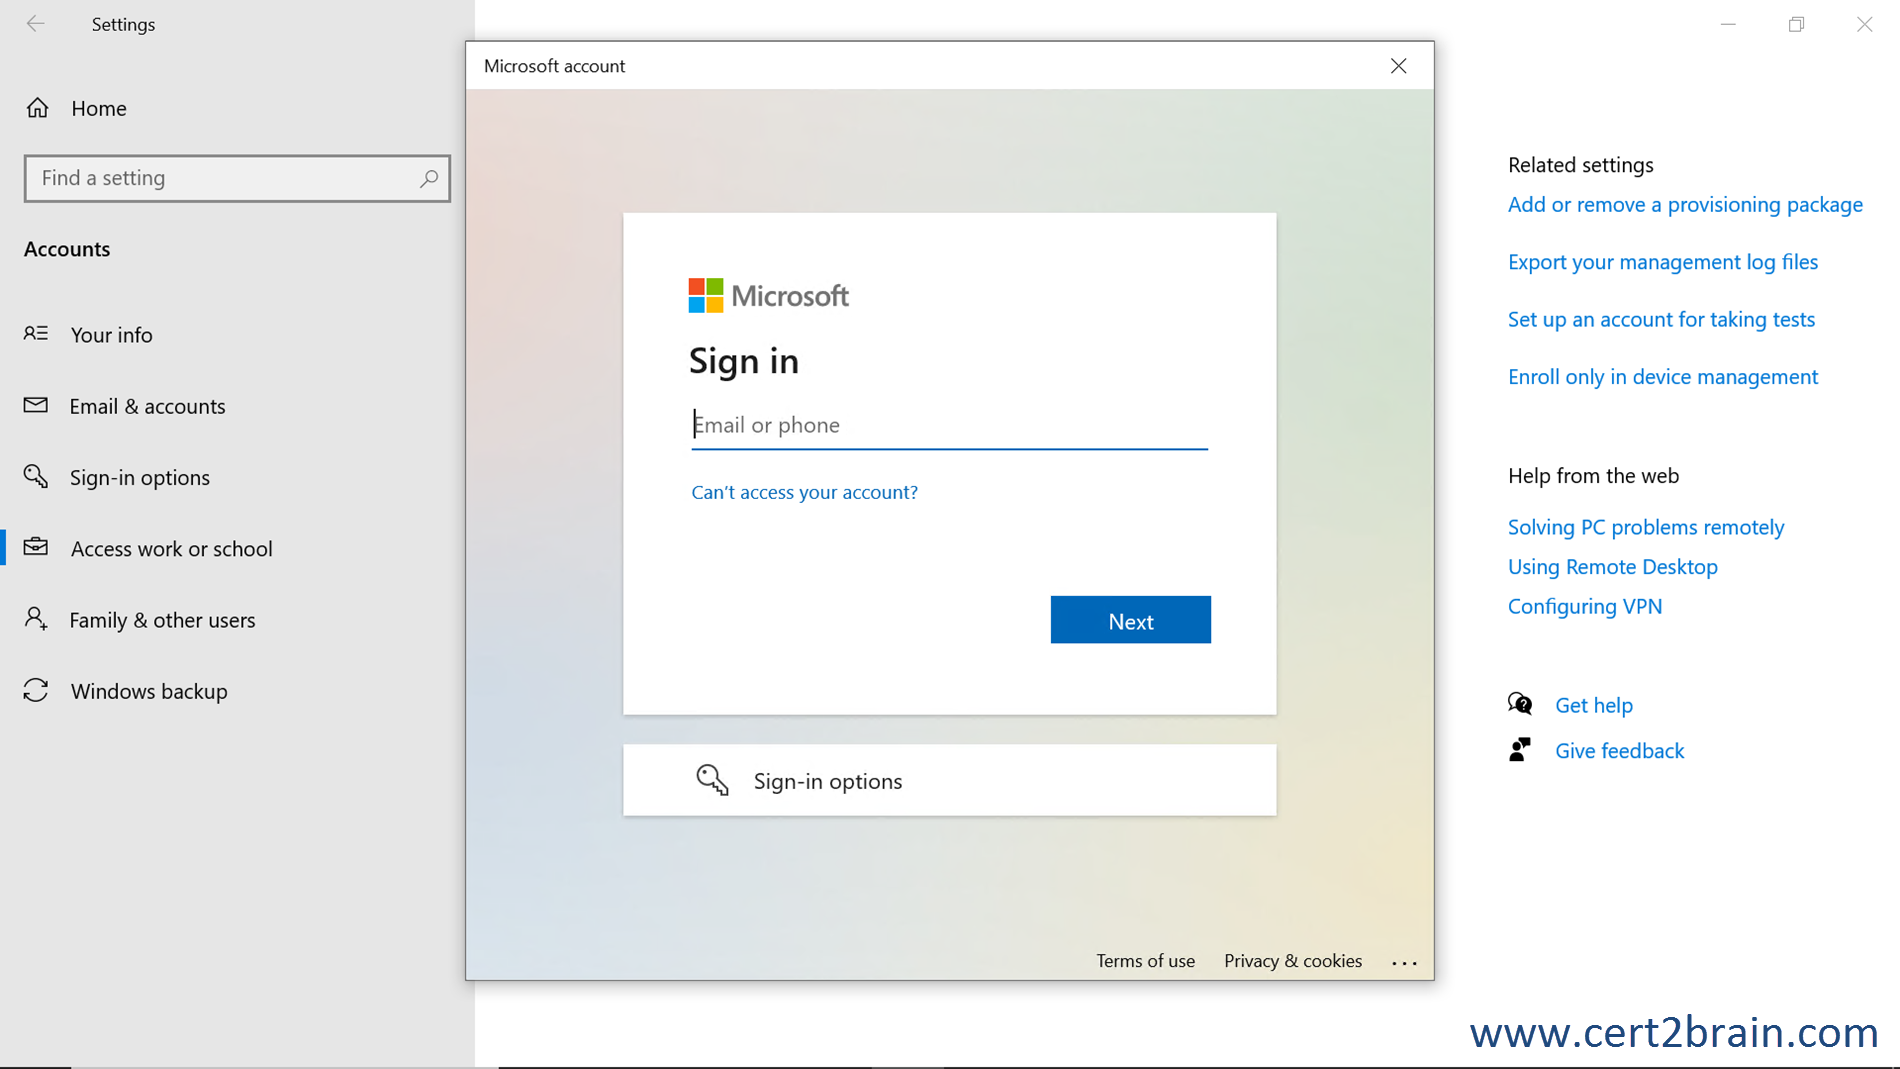Open Enroll only in device management
This screenshot has width=1900, height=1069.
tap(1663, 377)
